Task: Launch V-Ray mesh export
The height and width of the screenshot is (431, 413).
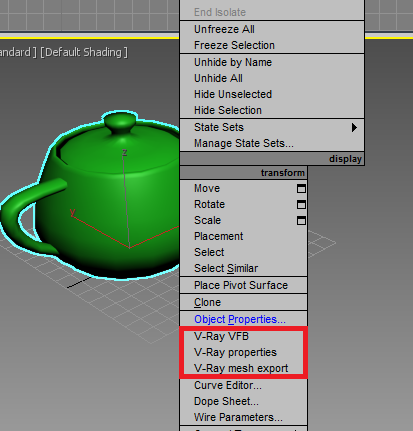Action: pos(243,368)
